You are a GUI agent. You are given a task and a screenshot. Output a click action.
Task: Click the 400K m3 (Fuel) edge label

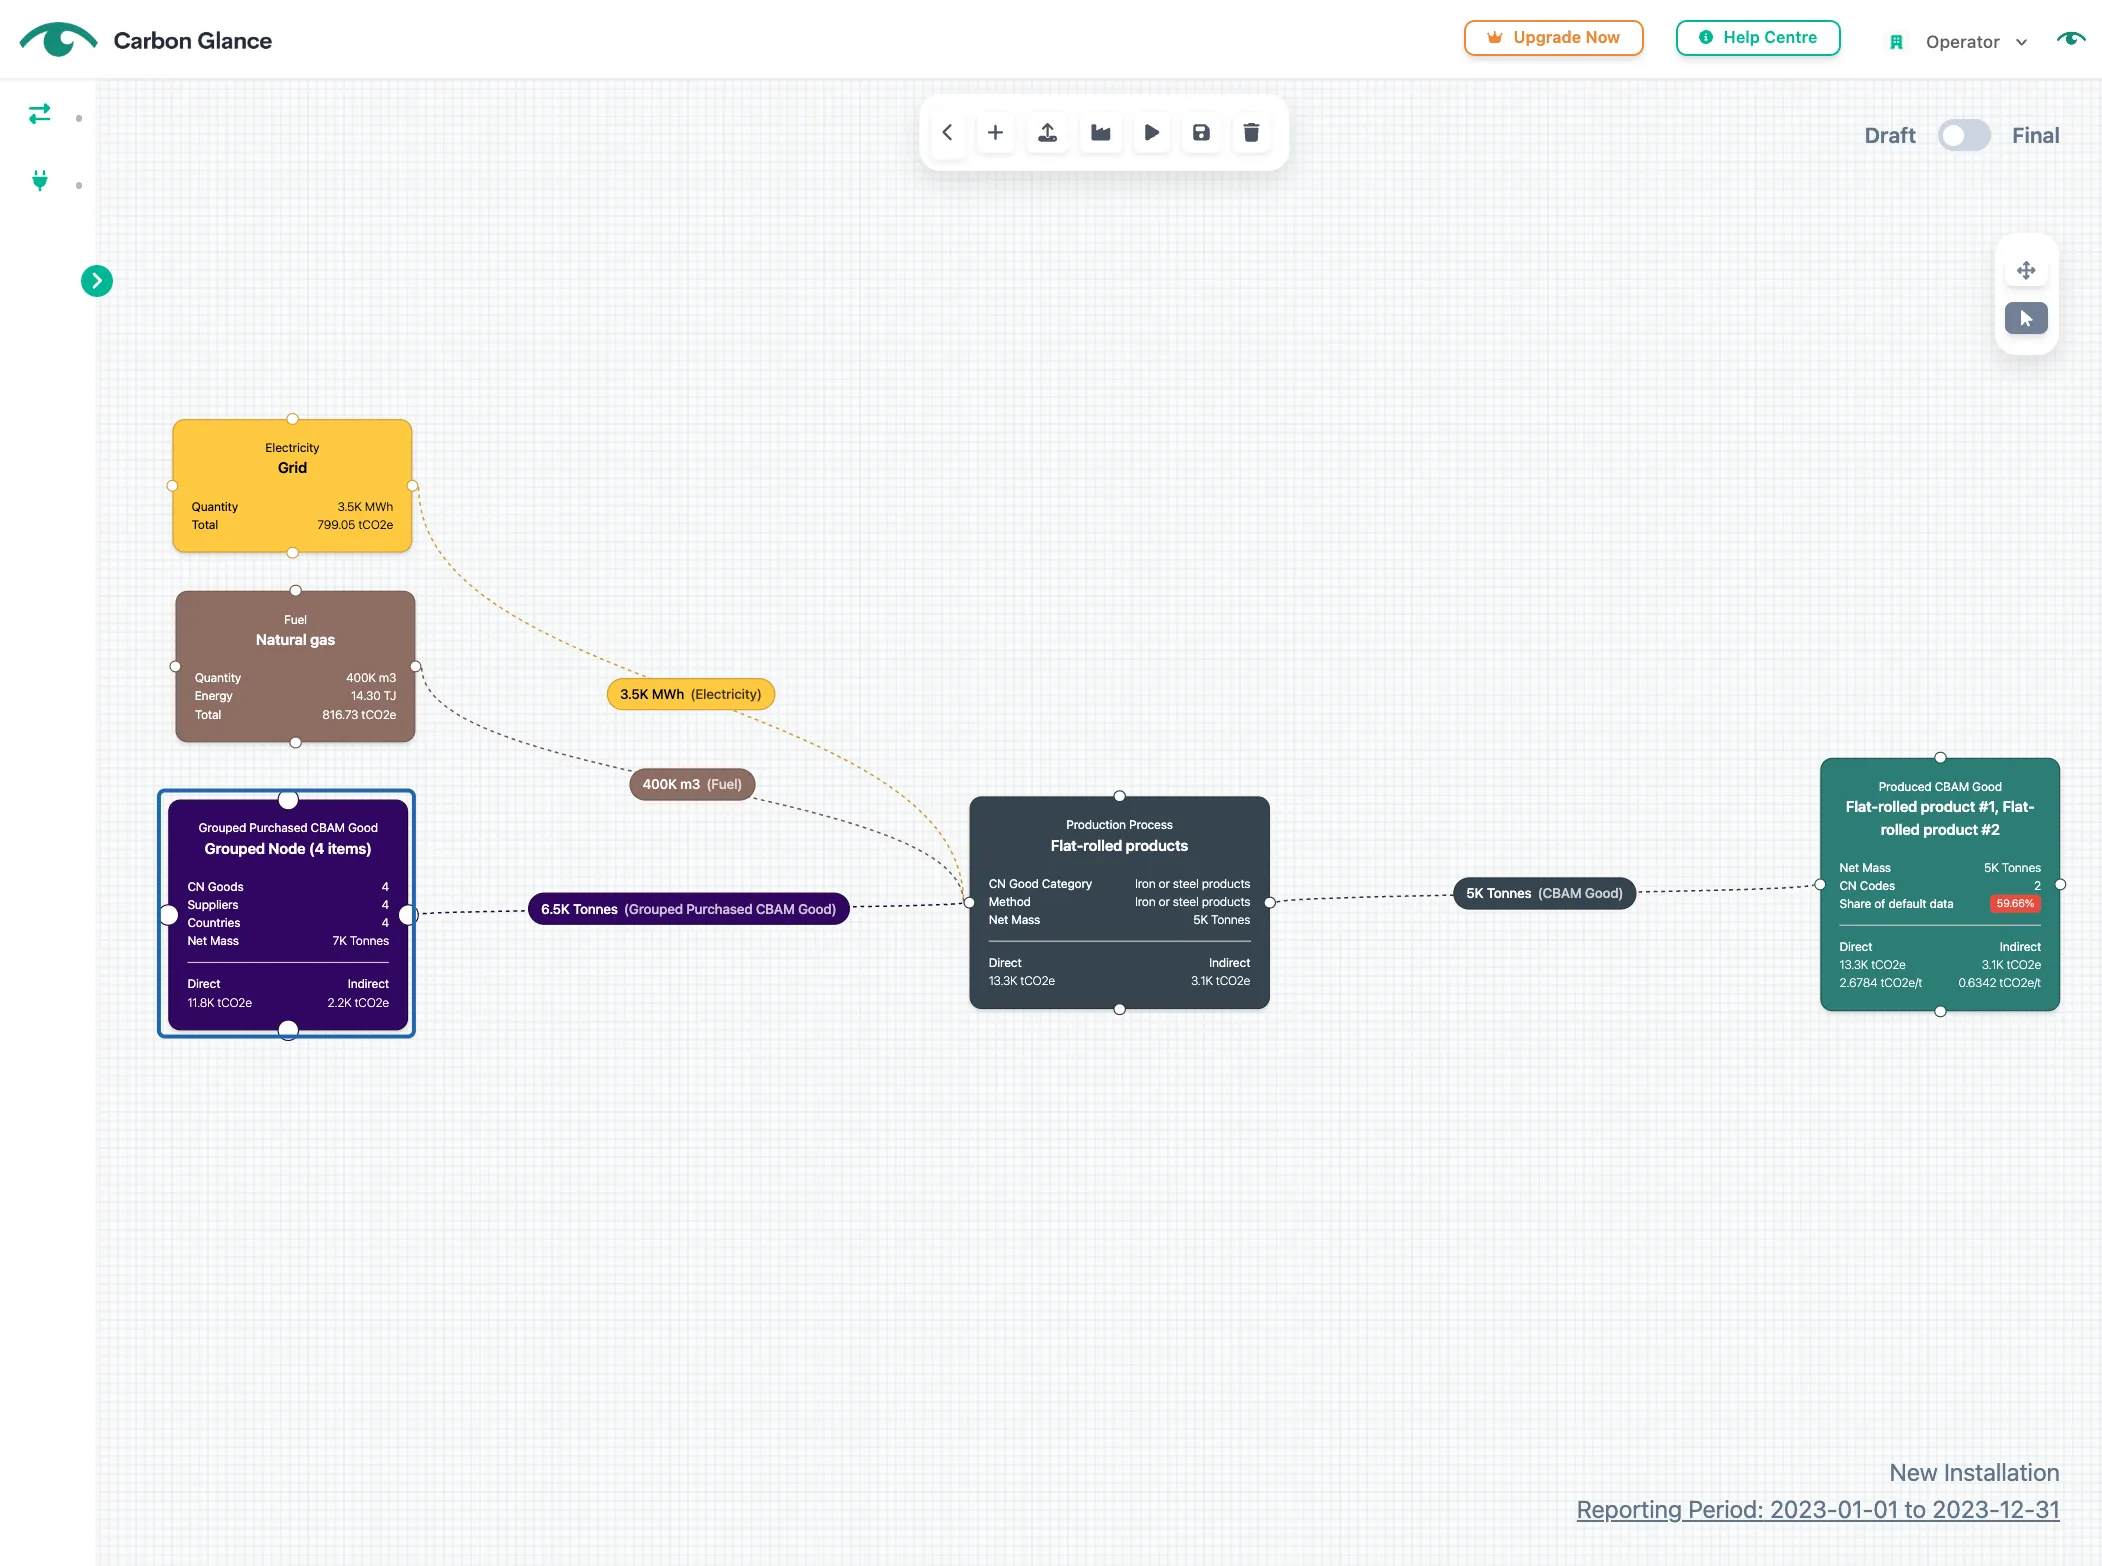pos(692,784)
